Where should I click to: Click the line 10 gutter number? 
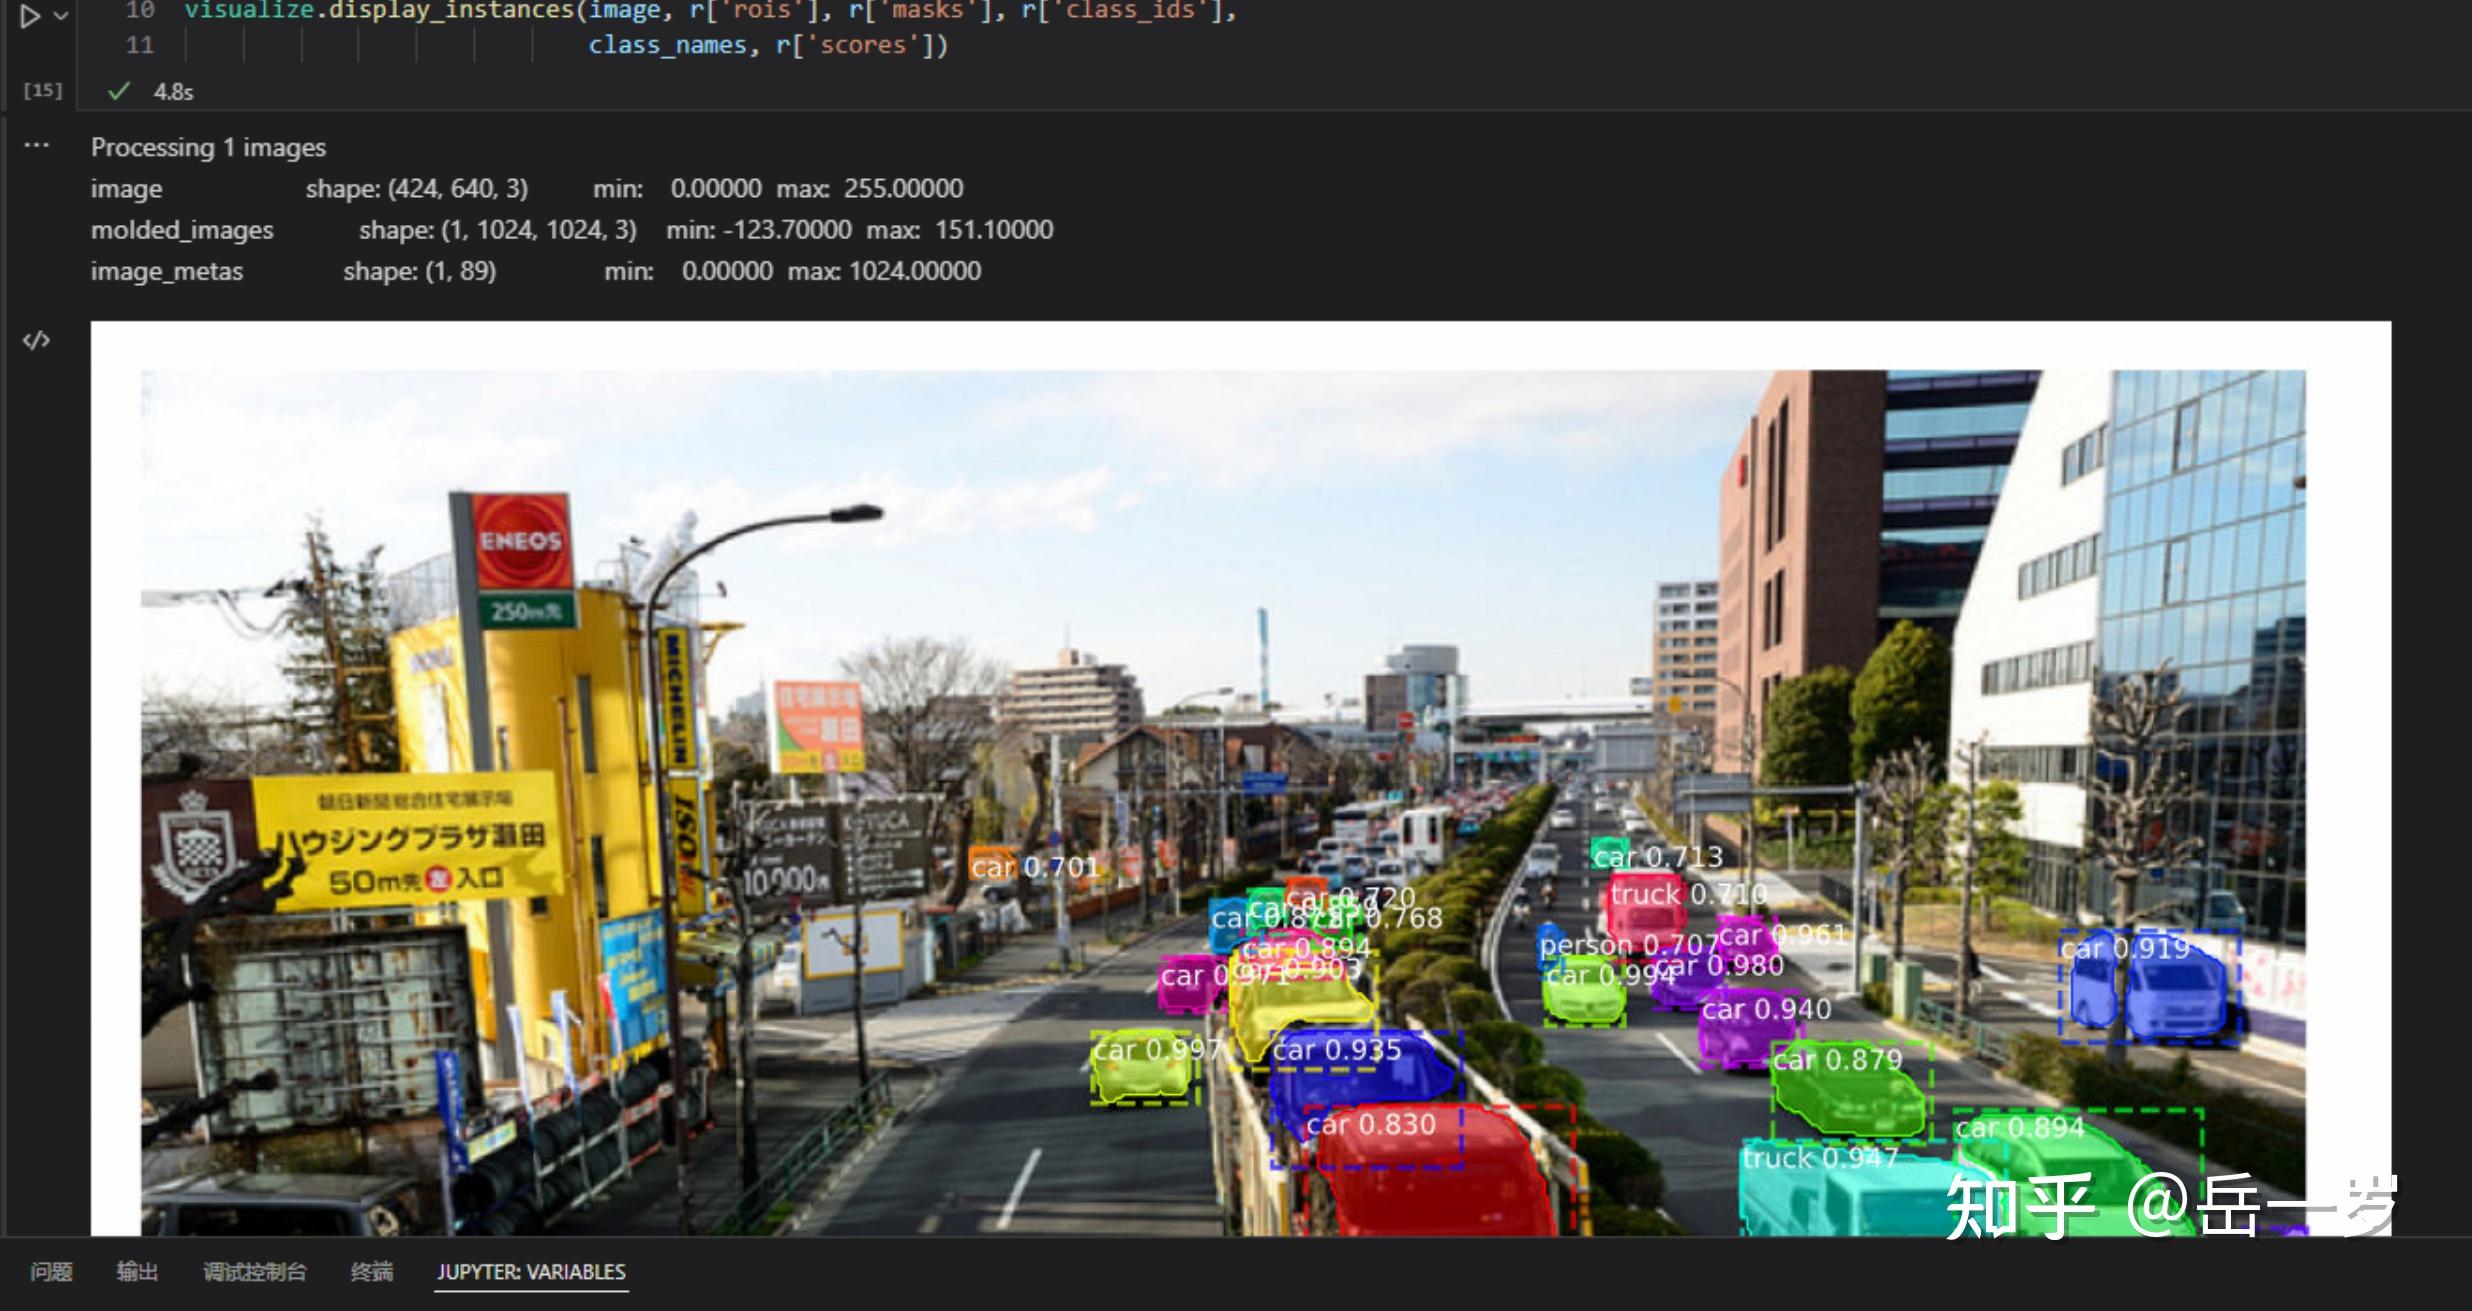coord(139,11)
